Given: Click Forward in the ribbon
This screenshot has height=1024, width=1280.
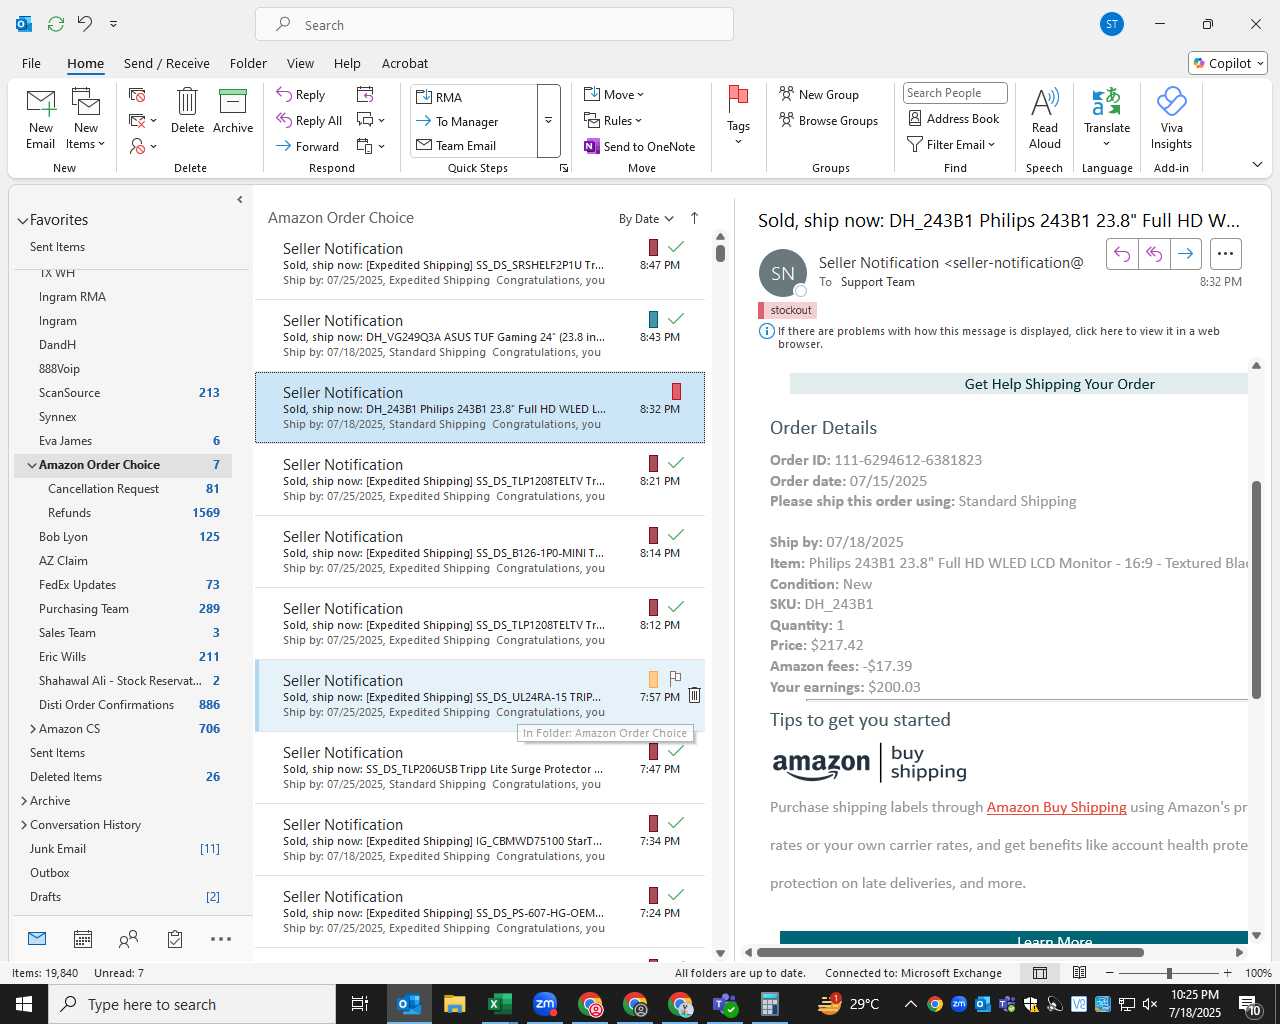Looking at the screenshot, I should (x=308, y=146).
